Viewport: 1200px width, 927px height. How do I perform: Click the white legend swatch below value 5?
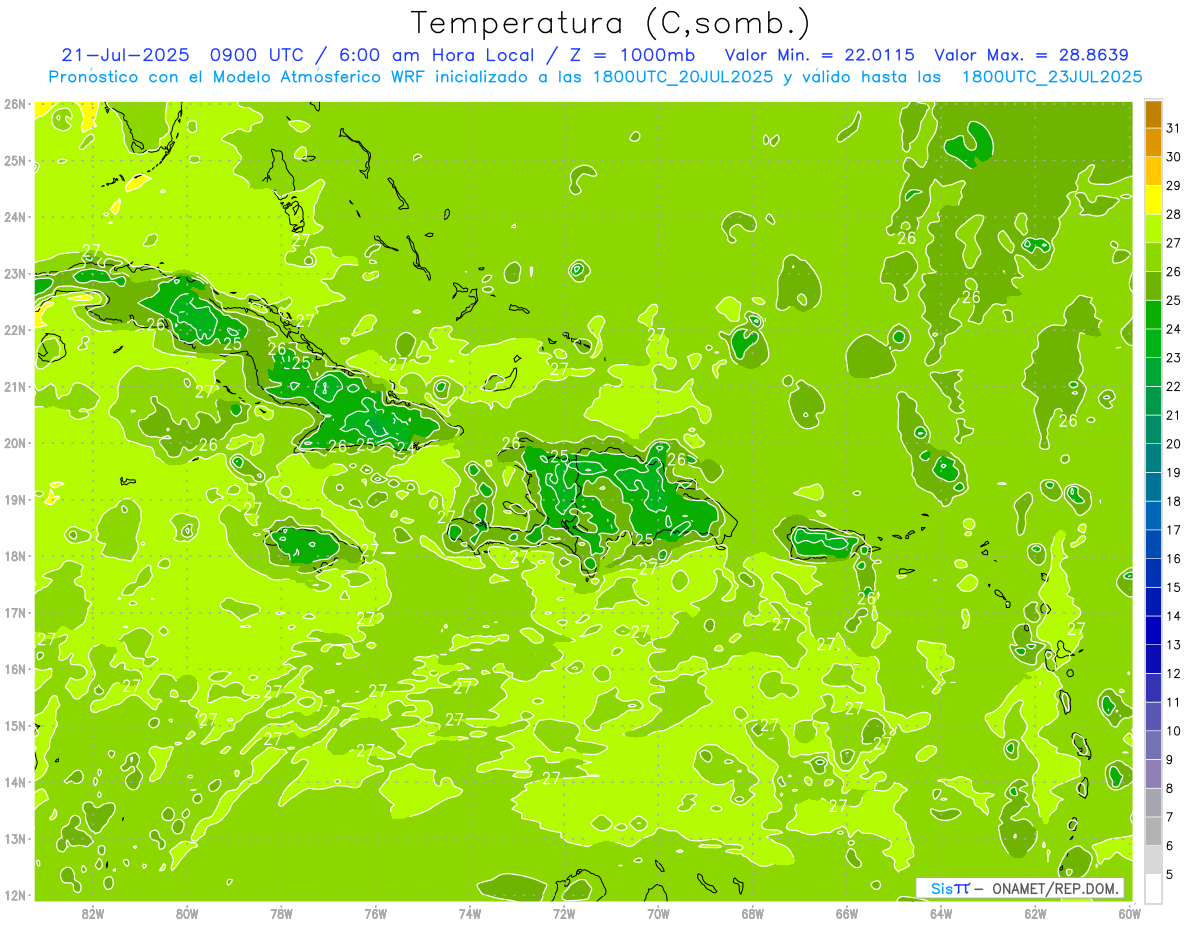click(x=1153, y=887)
